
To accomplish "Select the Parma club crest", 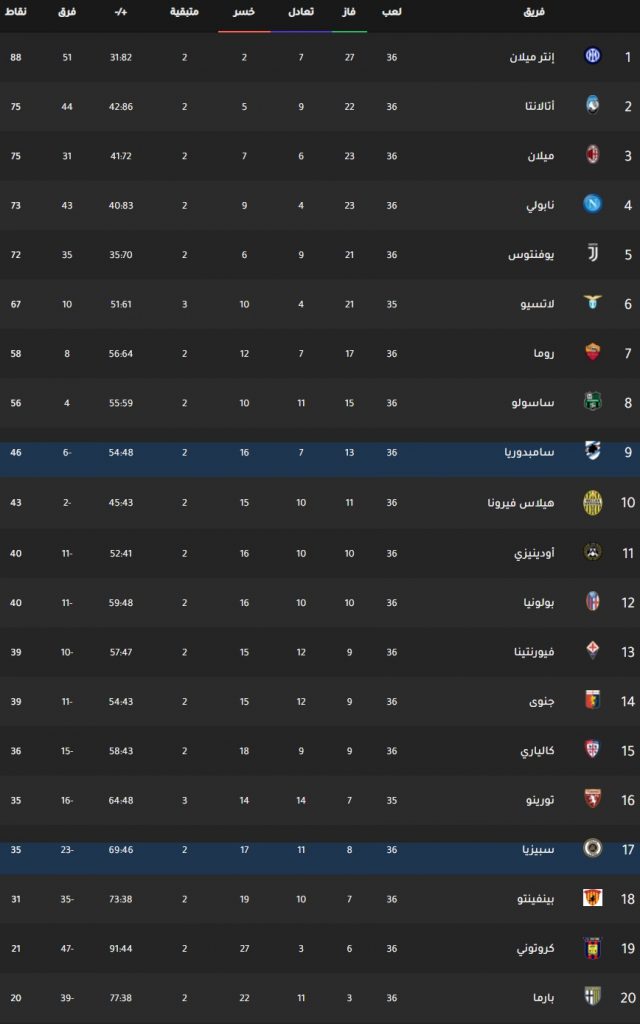I will click(592, 997).
